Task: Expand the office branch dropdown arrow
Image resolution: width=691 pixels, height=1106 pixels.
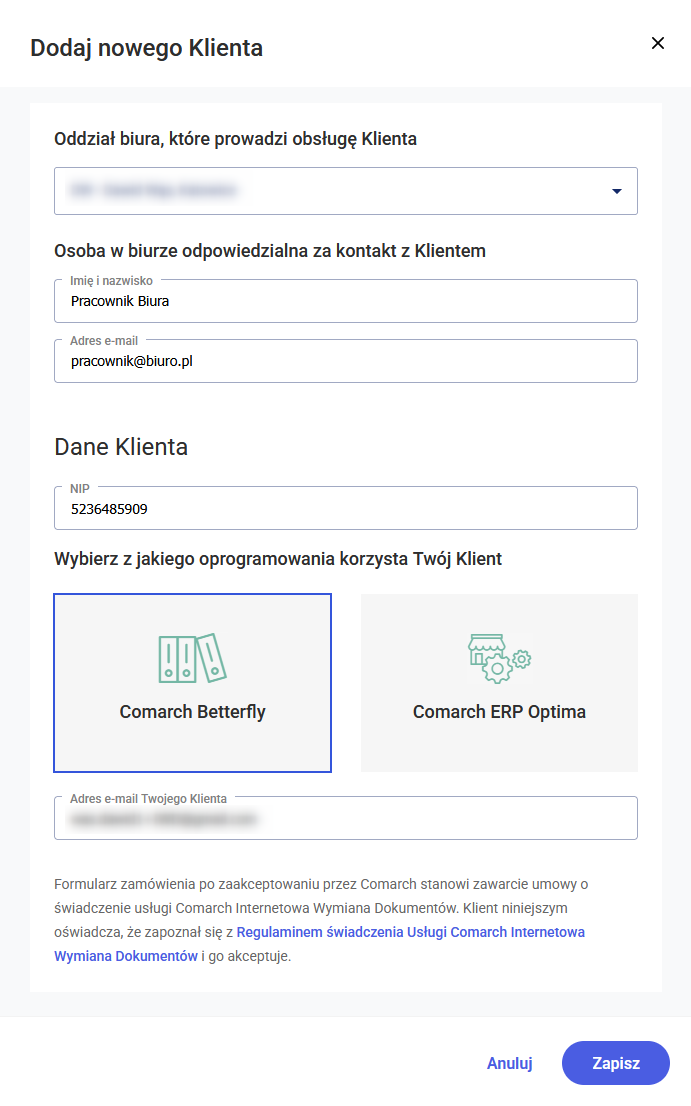Action: (x=617, y=191)
